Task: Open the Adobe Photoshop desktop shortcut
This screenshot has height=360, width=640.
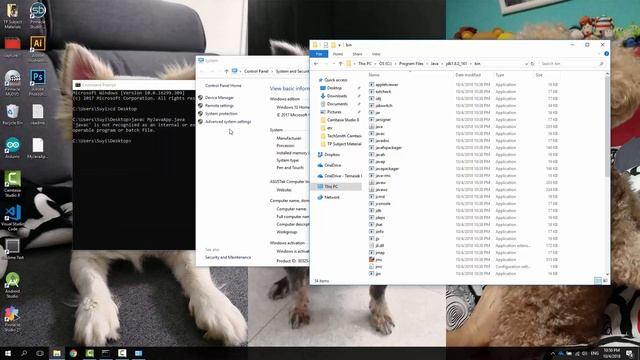Action: (x=38, y=82)
